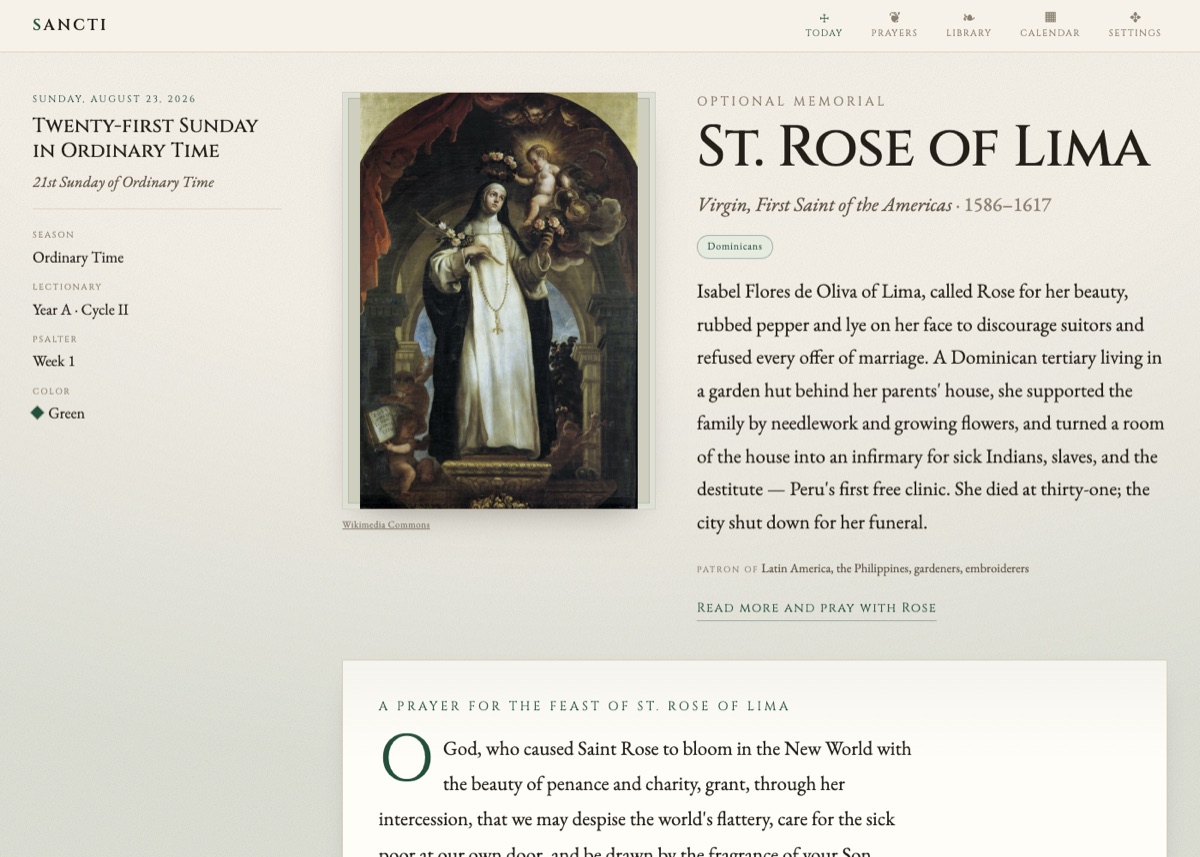
Task: Go to the Prayers tab label
Action: (894, 33)
